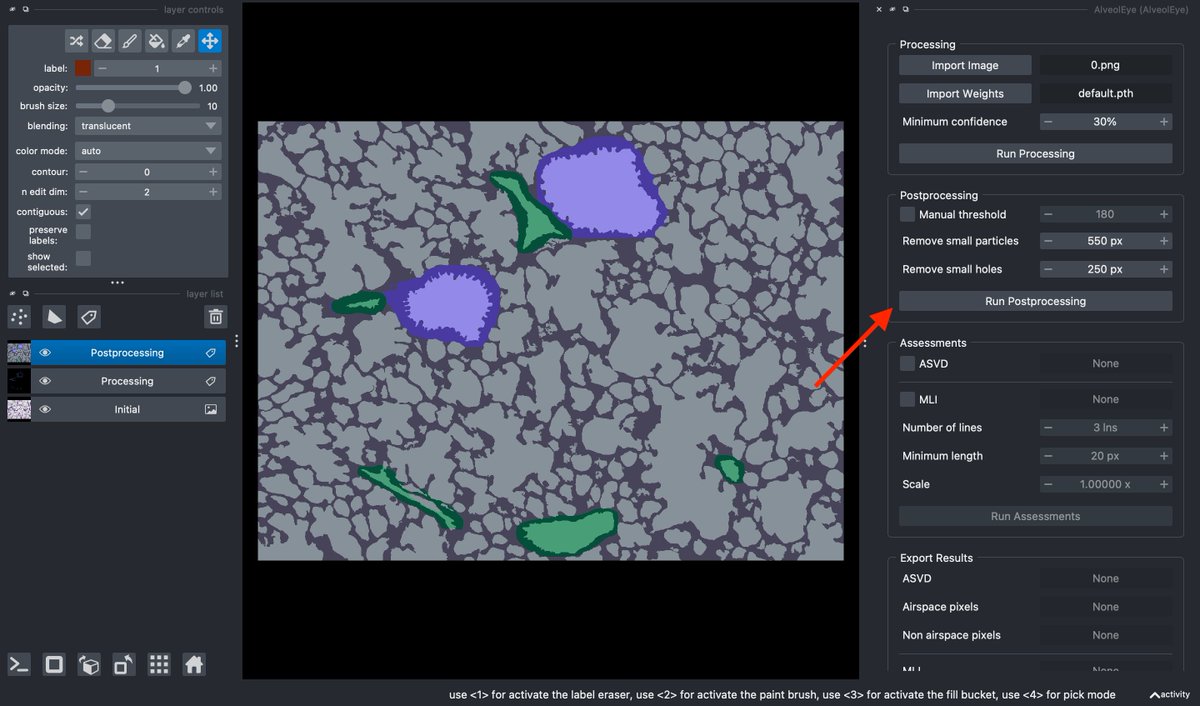The image size is (1200, 706).
Task: Select the paint brush tool
Action: [130, 41]
